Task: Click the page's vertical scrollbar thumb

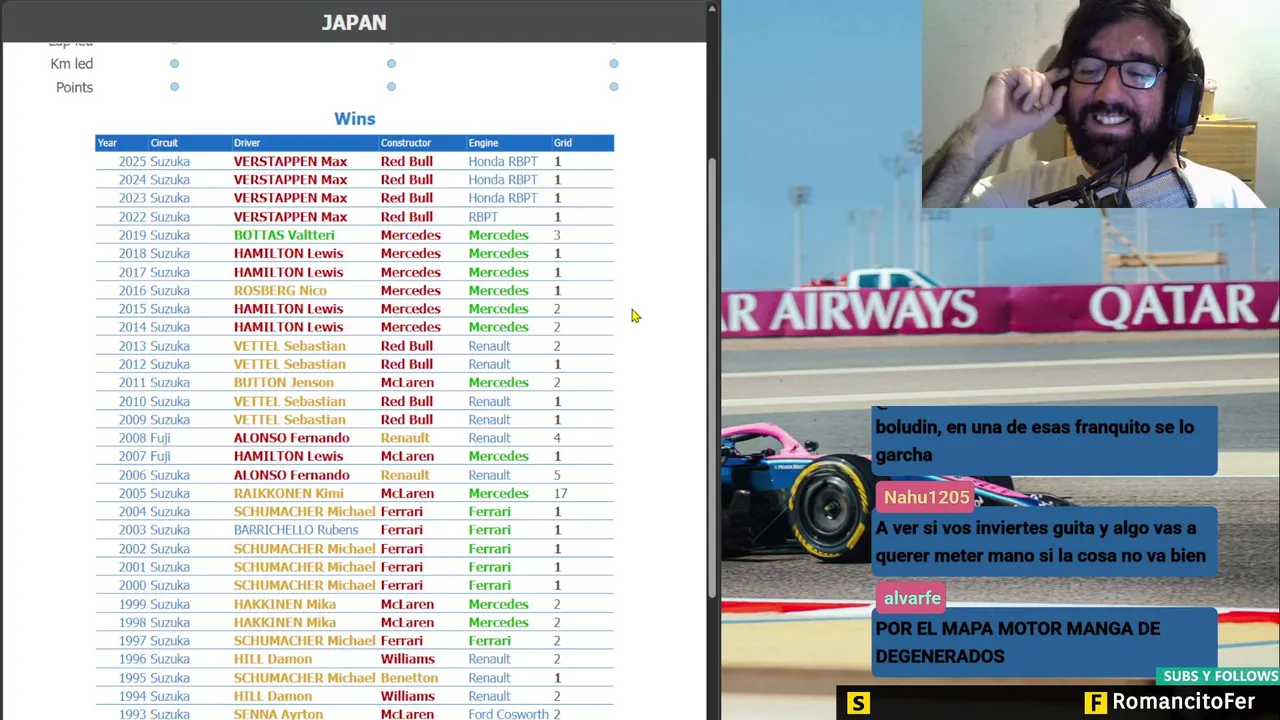Action: [x=713, y=378]
